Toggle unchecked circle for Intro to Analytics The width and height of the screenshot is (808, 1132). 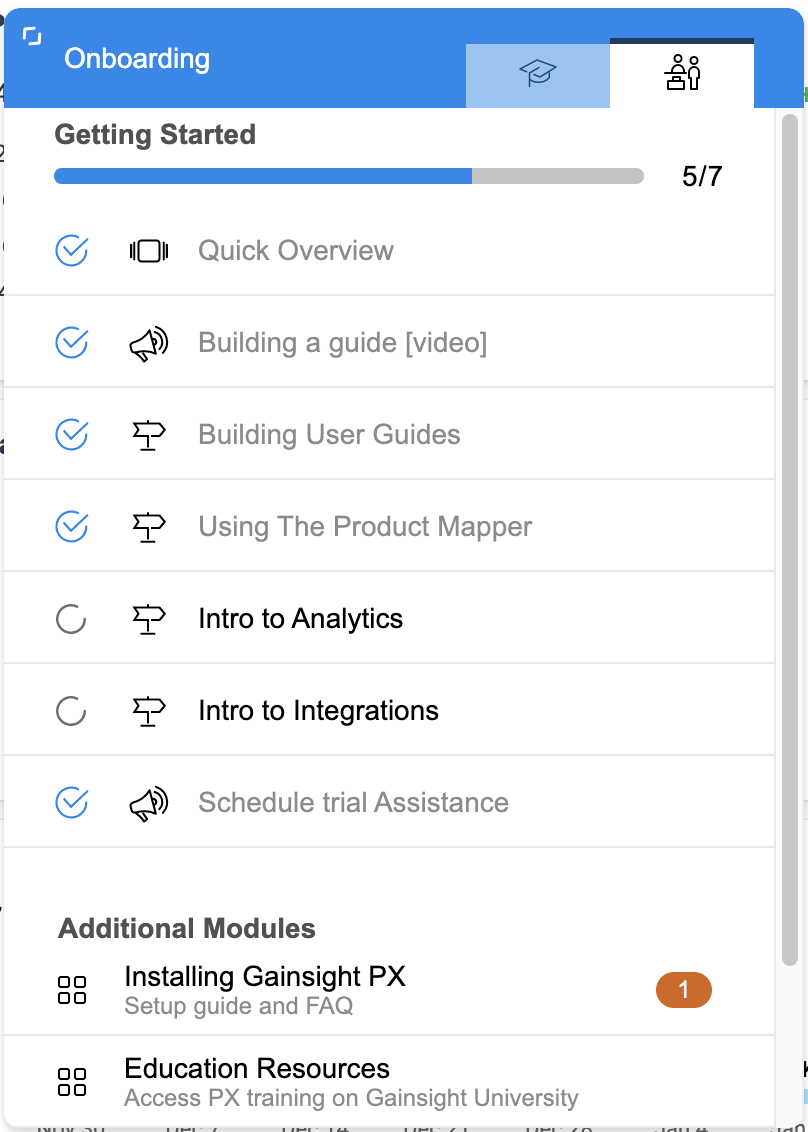click(71, 619)
